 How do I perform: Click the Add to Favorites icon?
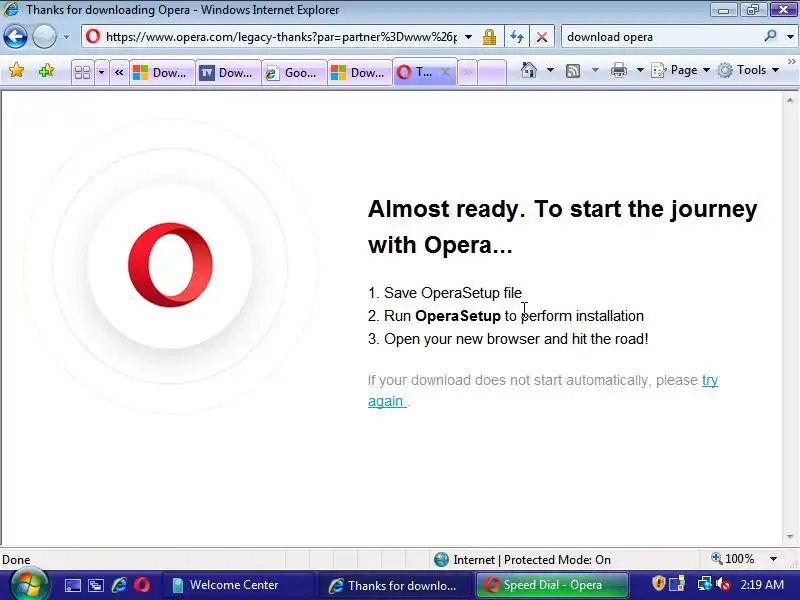click(x=46, y=70)
